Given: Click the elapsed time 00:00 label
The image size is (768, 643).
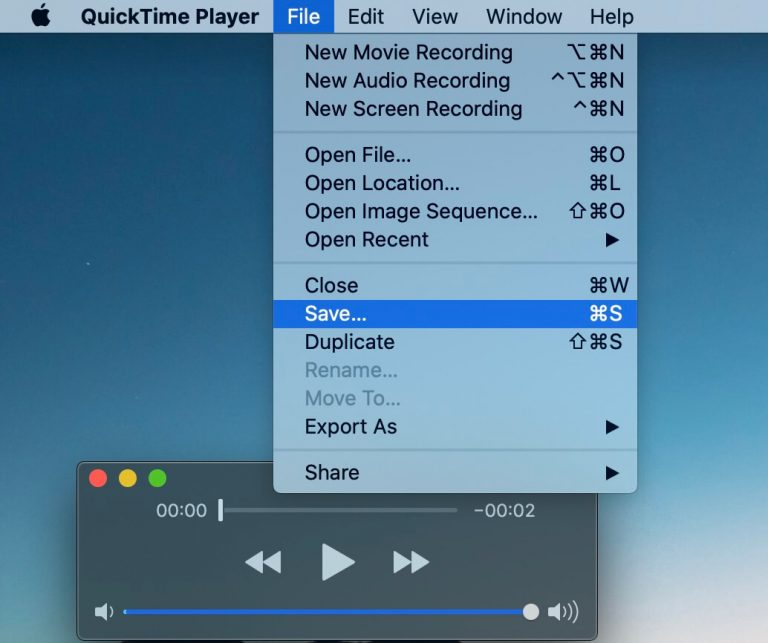Looking at the screenshot, I should 181,511.
